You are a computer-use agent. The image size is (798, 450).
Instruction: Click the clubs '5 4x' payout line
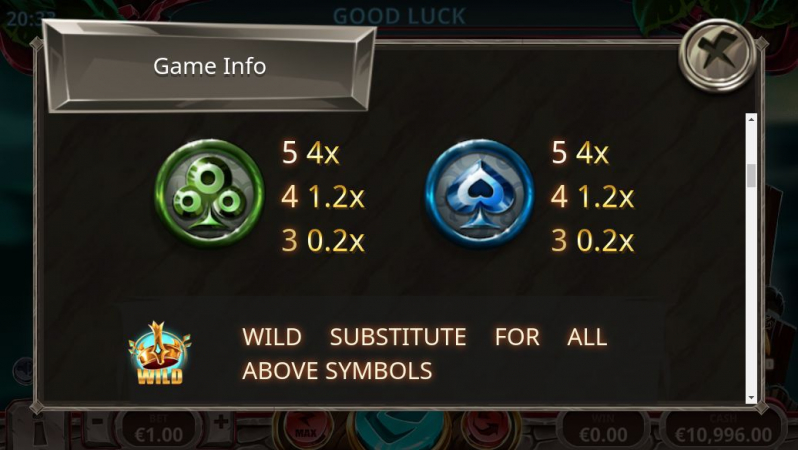pos(310,152)
